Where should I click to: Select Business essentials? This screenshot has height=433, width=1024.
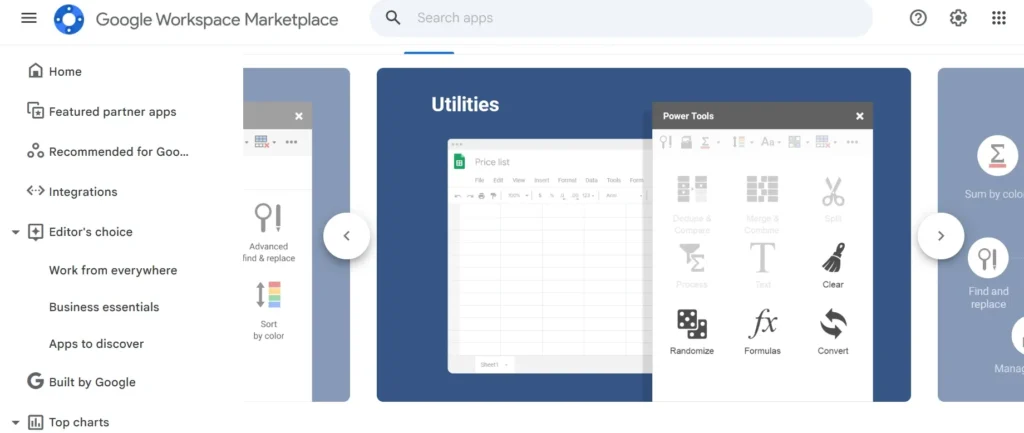(104, 307)
